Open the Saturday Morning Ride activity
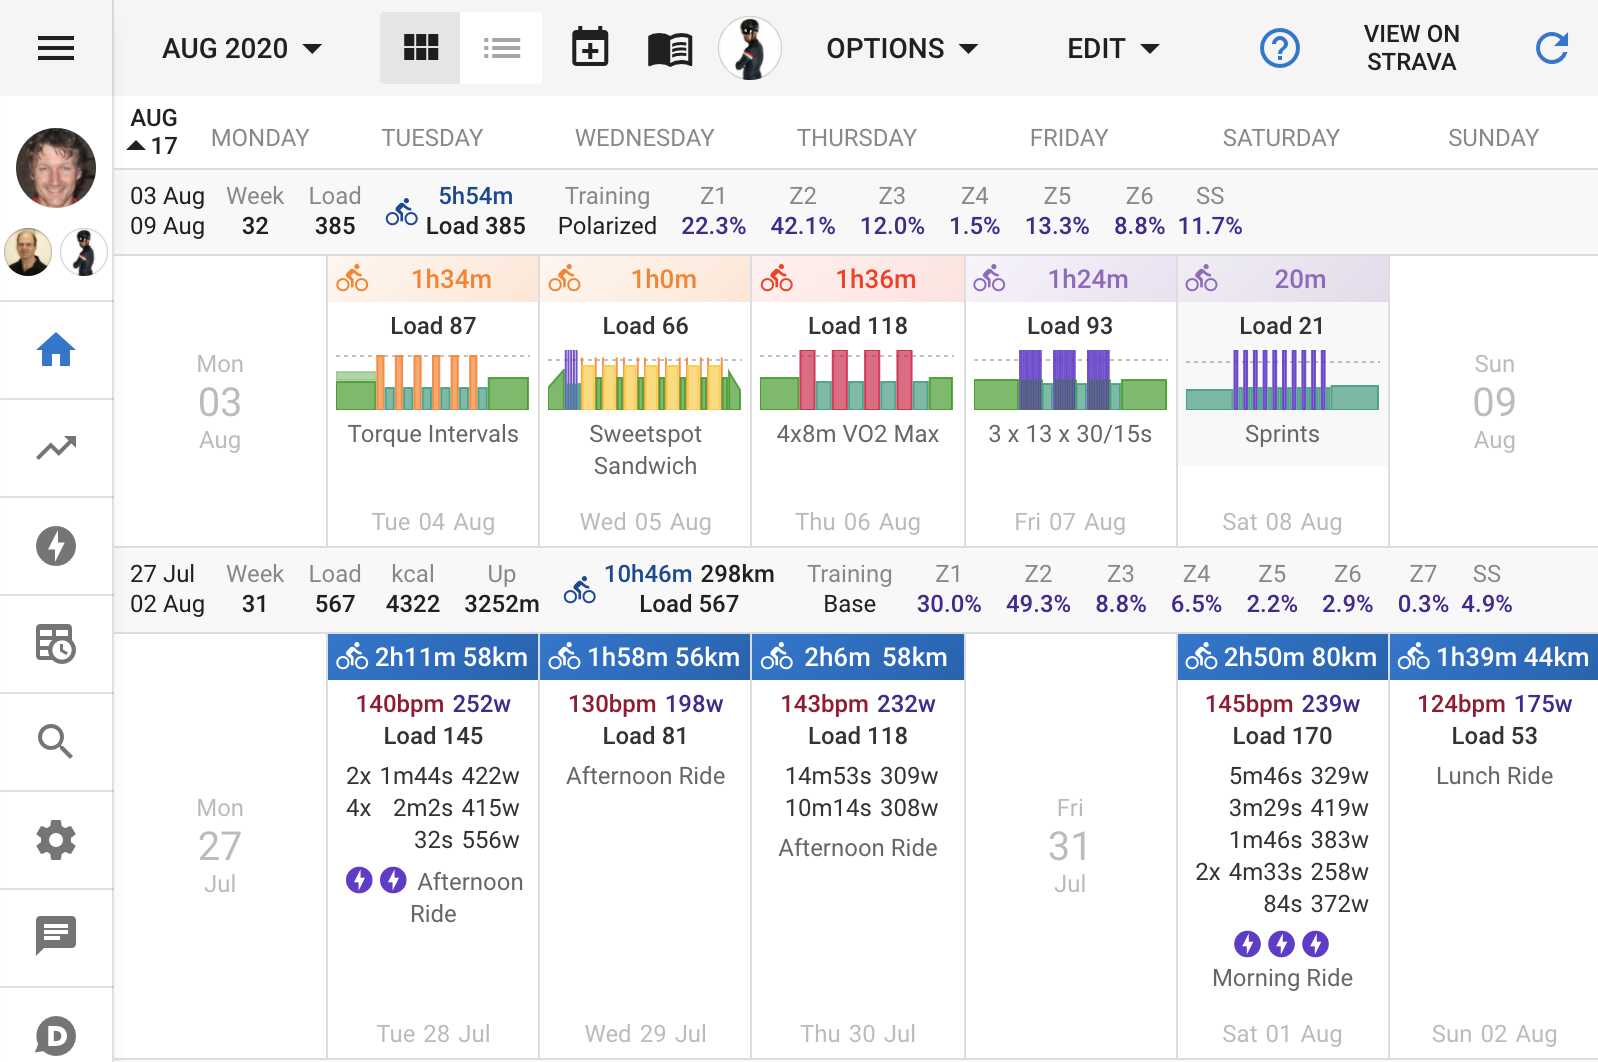Viewport: 1598px width, 1062px height. coord(1282,978)
